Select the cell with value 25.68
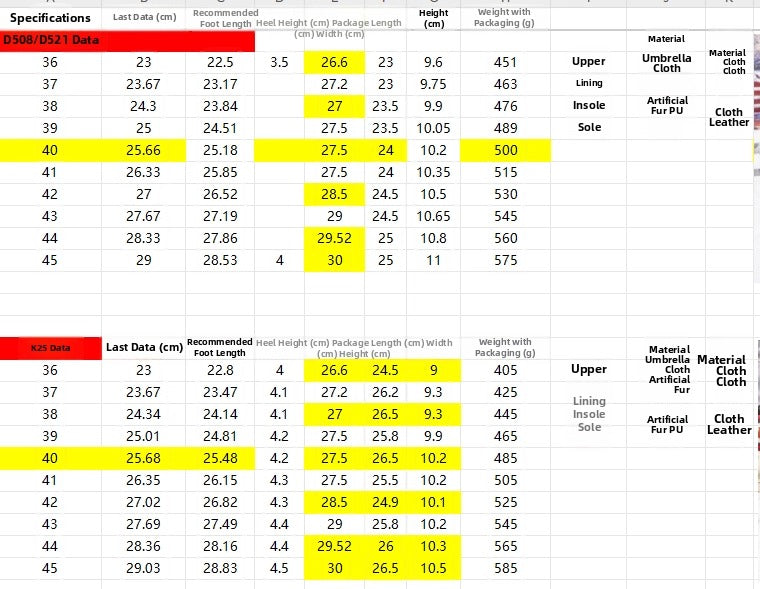Viewport: 760px width, 589px height. click(143, 457)
